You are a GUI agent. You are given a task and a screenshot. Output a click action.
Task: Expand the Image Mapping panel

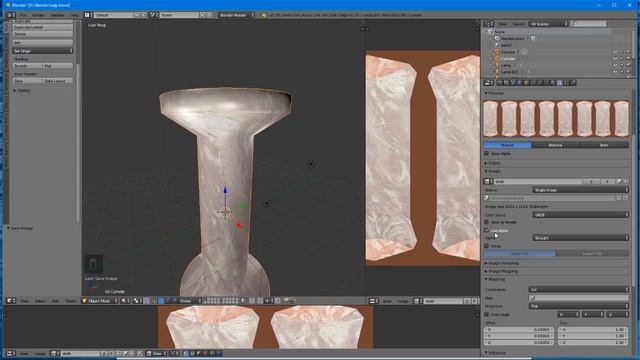[x=502, y=271]
